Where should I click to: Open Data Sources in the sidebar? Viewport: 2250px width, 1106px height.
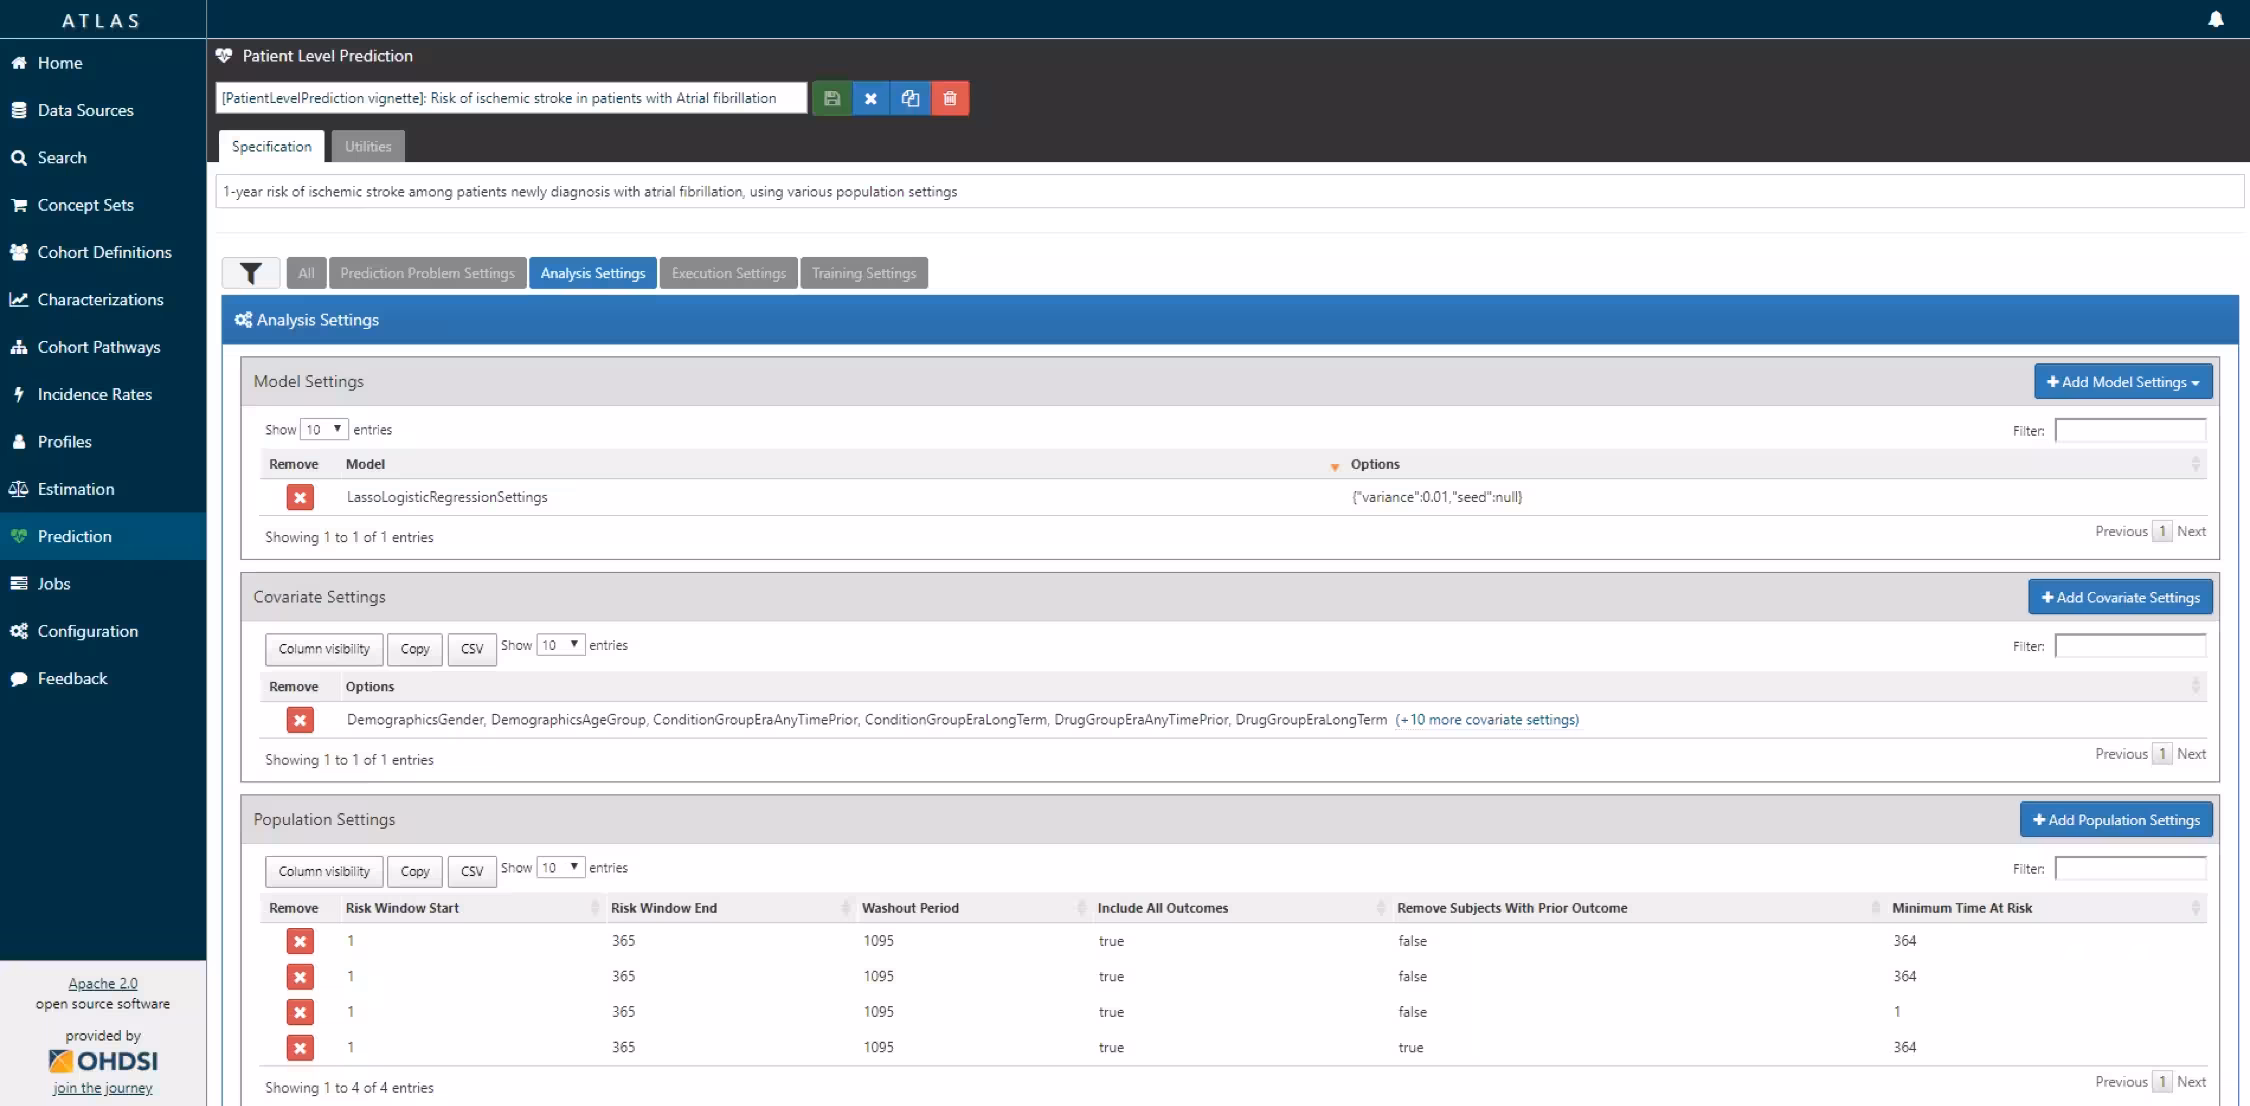(103, 110)
